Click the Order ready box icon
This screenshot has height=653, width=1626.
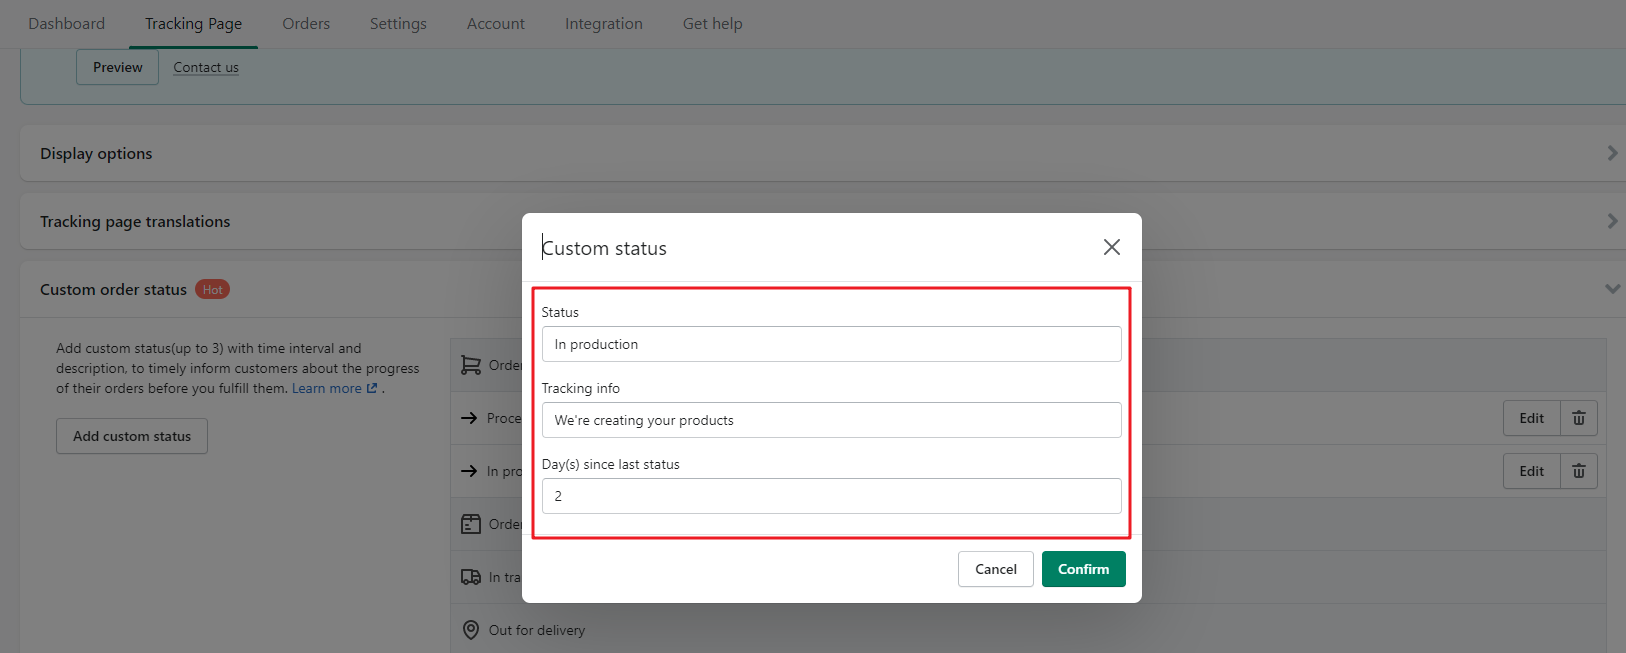click(x=471, y=524)
